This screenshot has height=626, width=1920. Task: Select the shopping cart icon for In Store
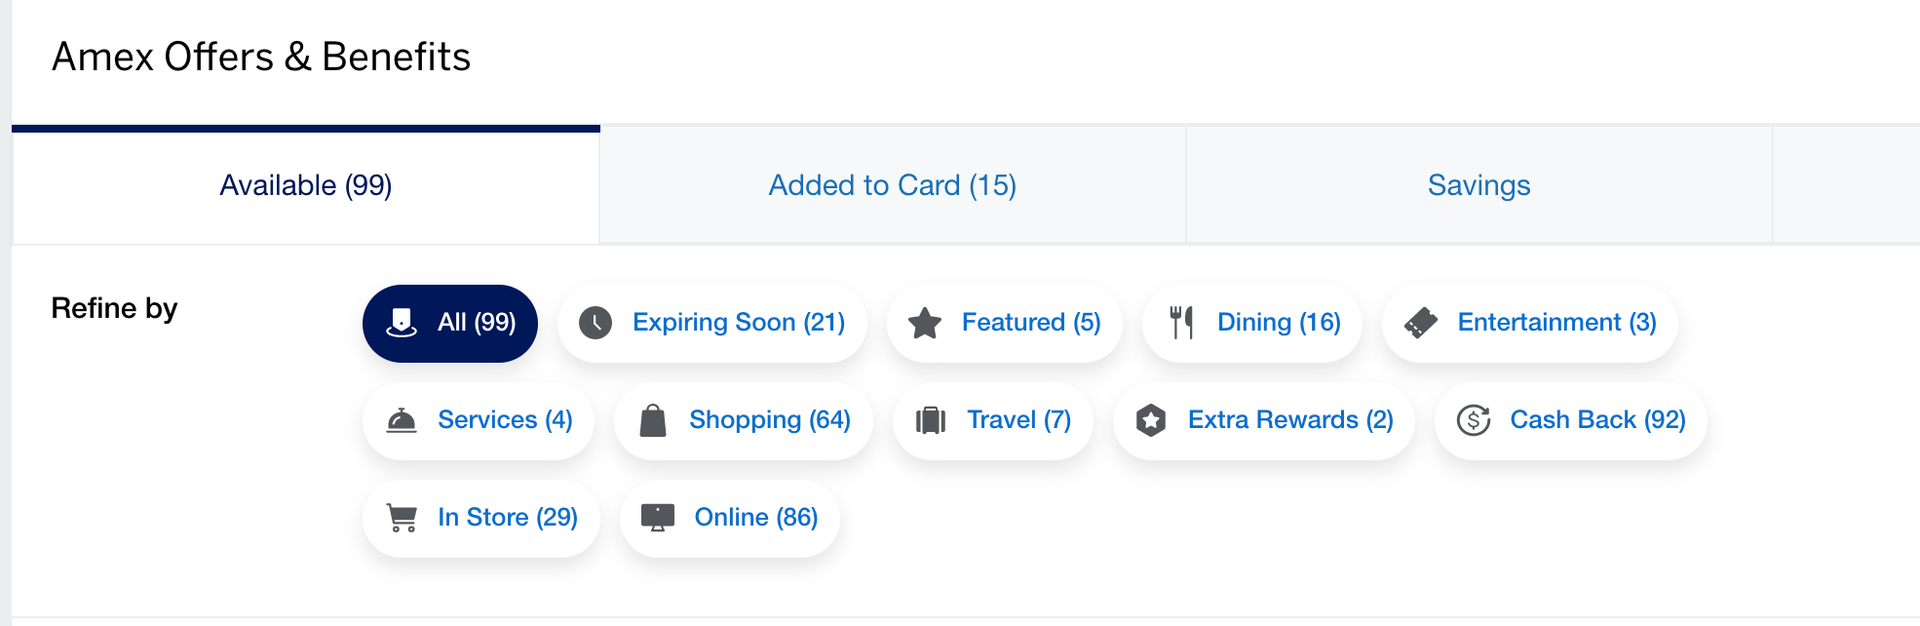tap(402, 517)
